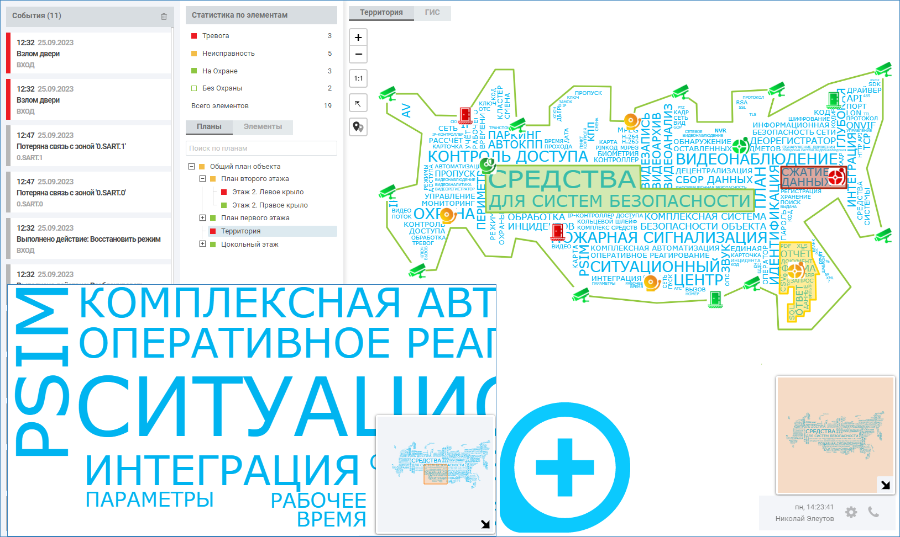Click red Тревога legend swatch
This screenshot has width=900, height=537.
pyautogui.click(x=194, y=36)
